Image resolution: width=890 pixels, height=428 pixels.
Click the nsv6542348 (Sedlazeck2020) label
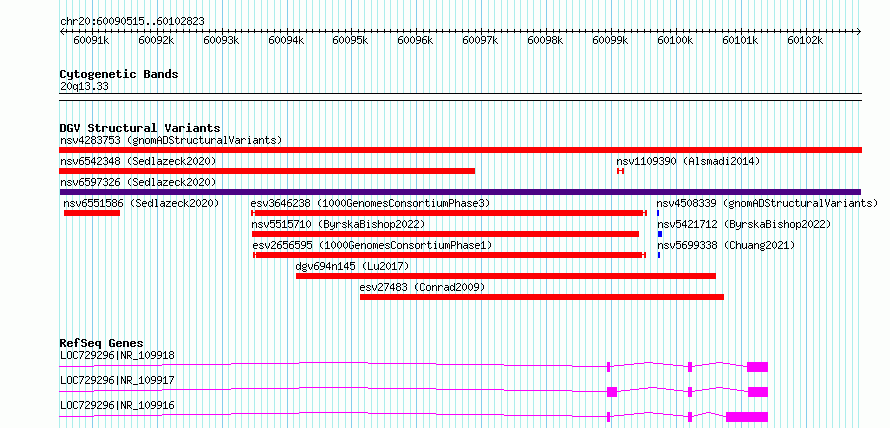138,161
